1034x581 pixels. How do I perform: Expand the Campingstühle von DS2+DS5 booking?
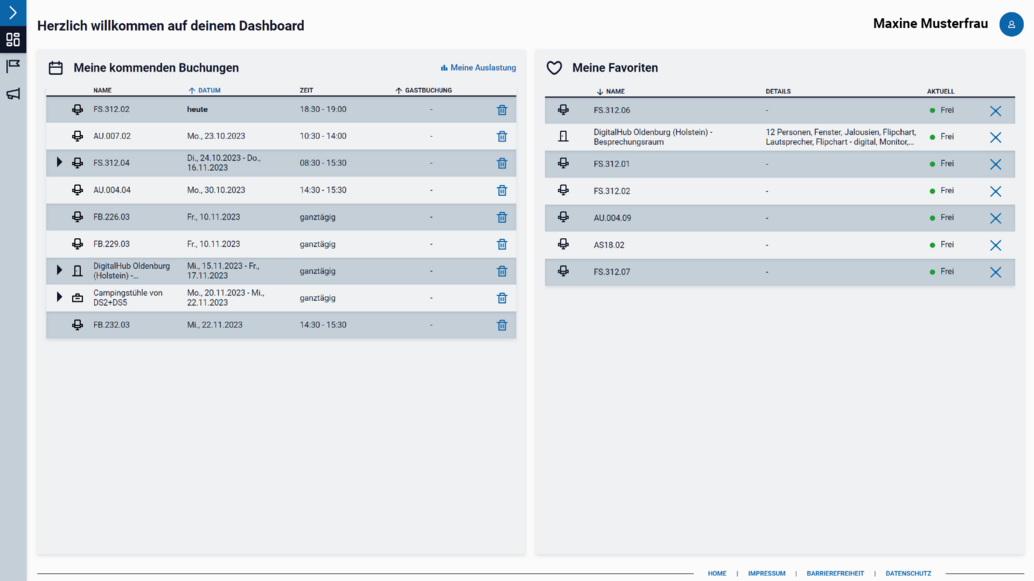pos(59,297)
